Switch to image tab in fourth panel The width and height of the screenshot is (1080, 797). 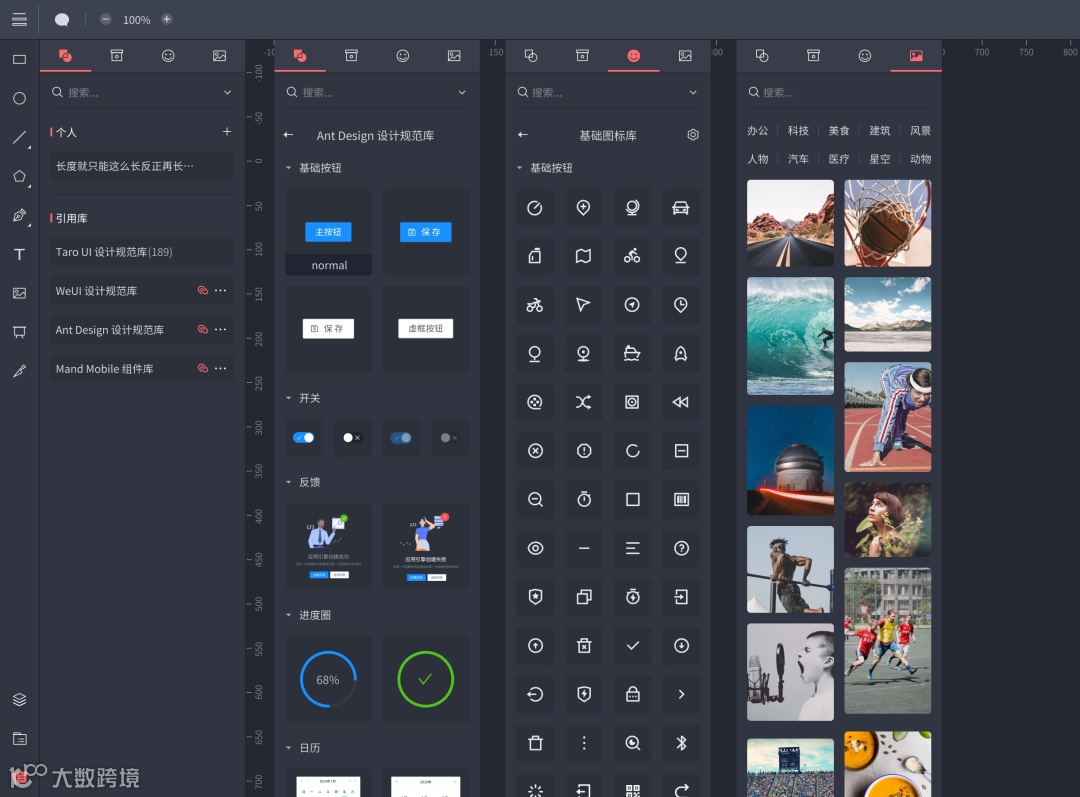[x=916, y=56]
